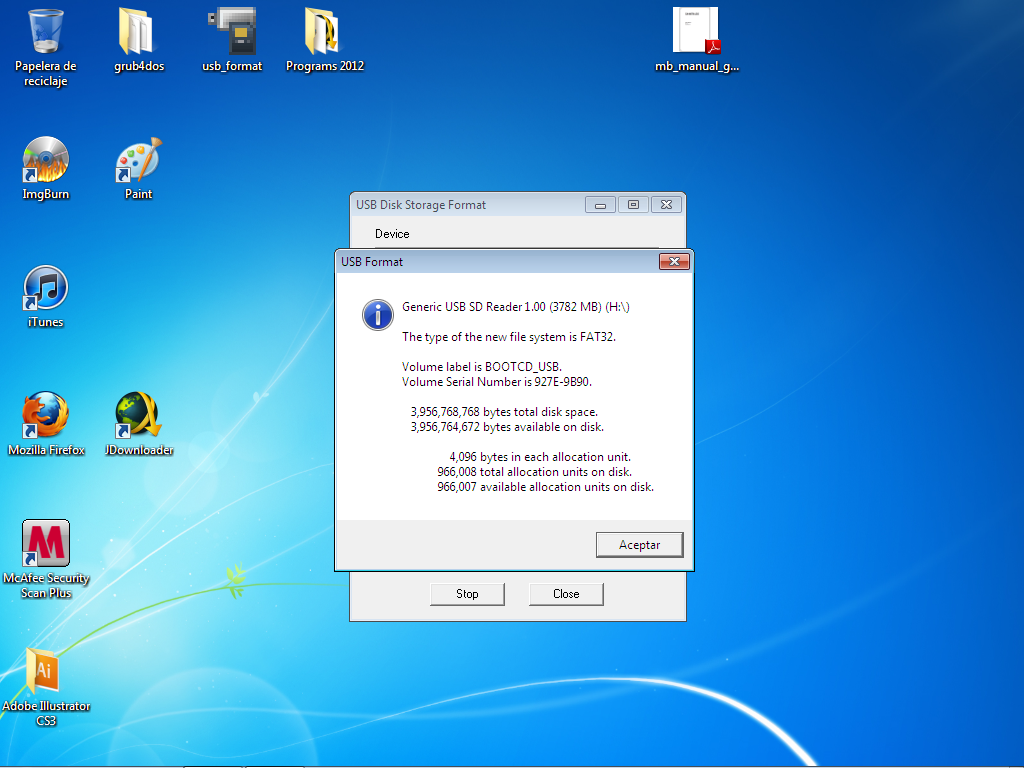Close the USB Format dialog with X

[675, 262]
